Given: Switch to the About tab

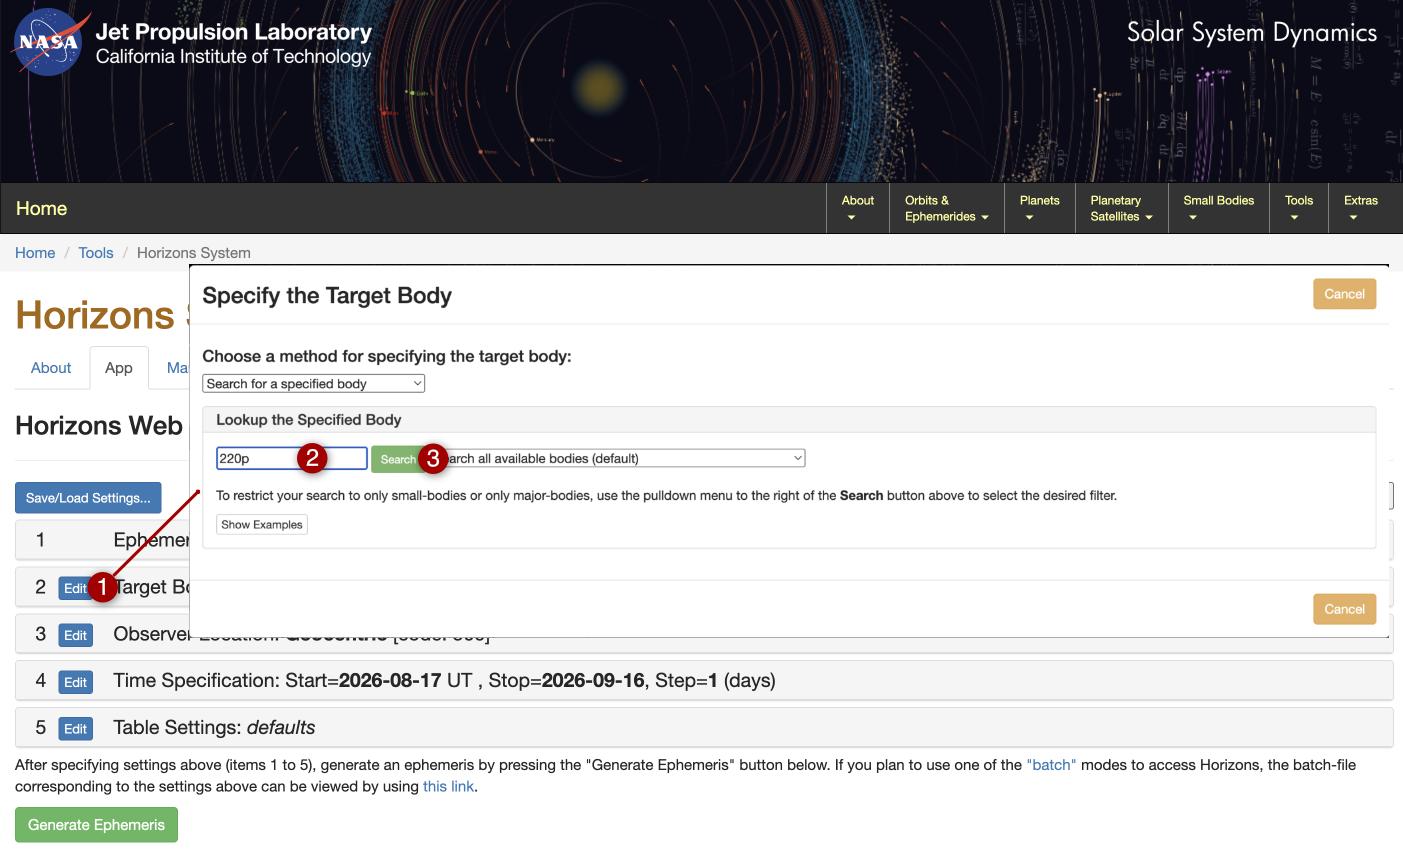Looking at the screenshot, I should tap(51, 368).
